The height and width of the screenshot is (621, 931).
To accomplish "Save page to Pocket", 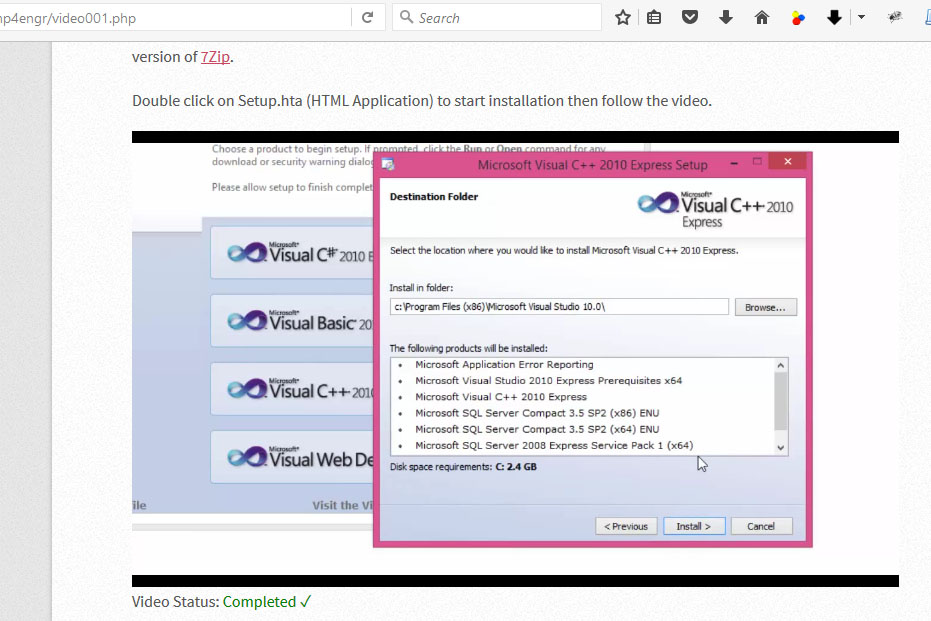I will tap(689, 17).
